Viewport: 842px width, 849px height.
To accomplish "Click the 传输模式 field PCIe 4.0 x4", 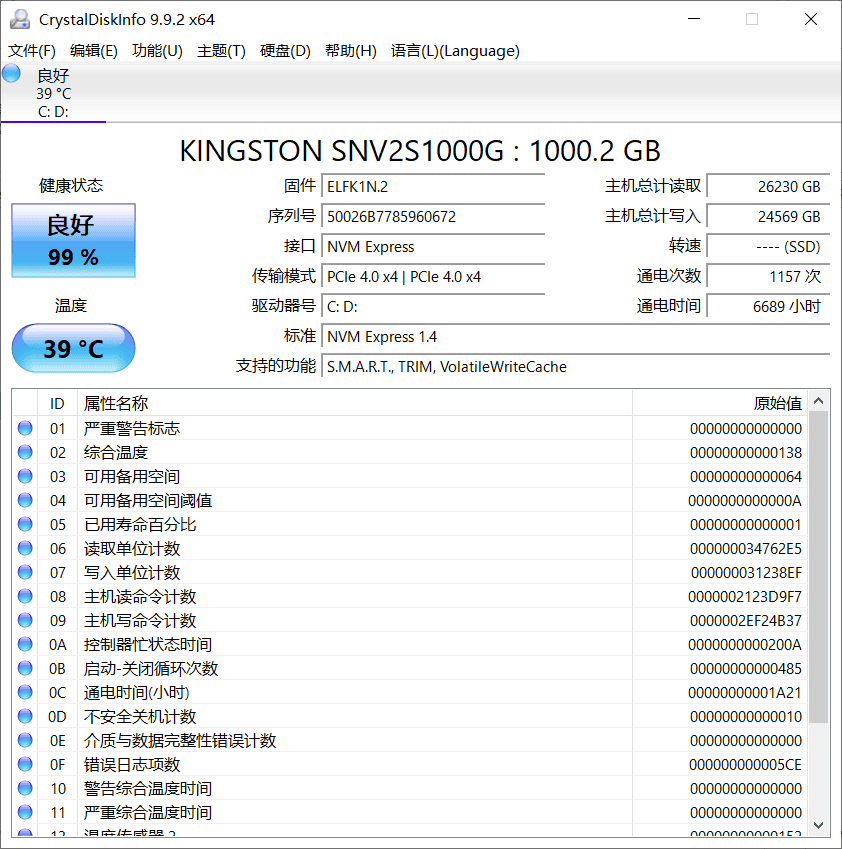I will [x=433, y=277].
